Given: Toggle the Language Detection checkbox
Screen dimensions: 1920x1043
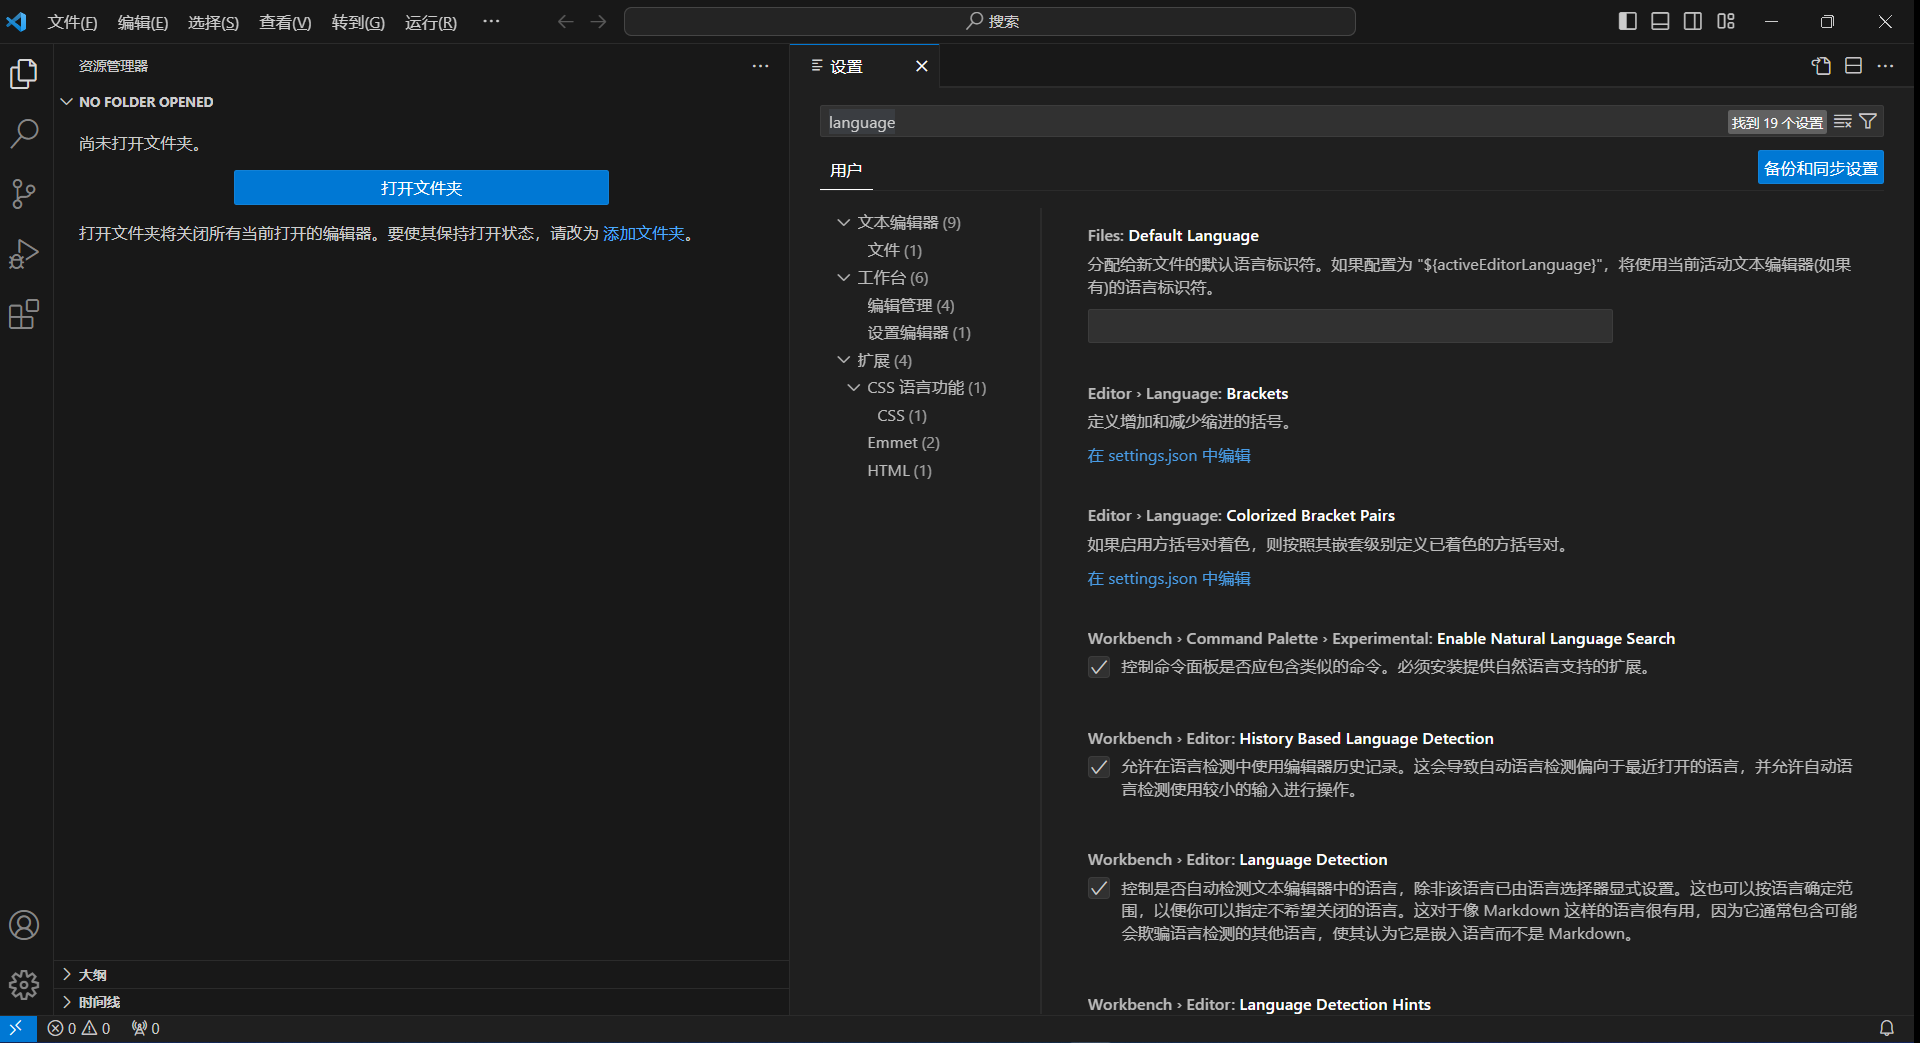Looking at the screenshot, I should pyautogui.click(x=1099, y=888).
